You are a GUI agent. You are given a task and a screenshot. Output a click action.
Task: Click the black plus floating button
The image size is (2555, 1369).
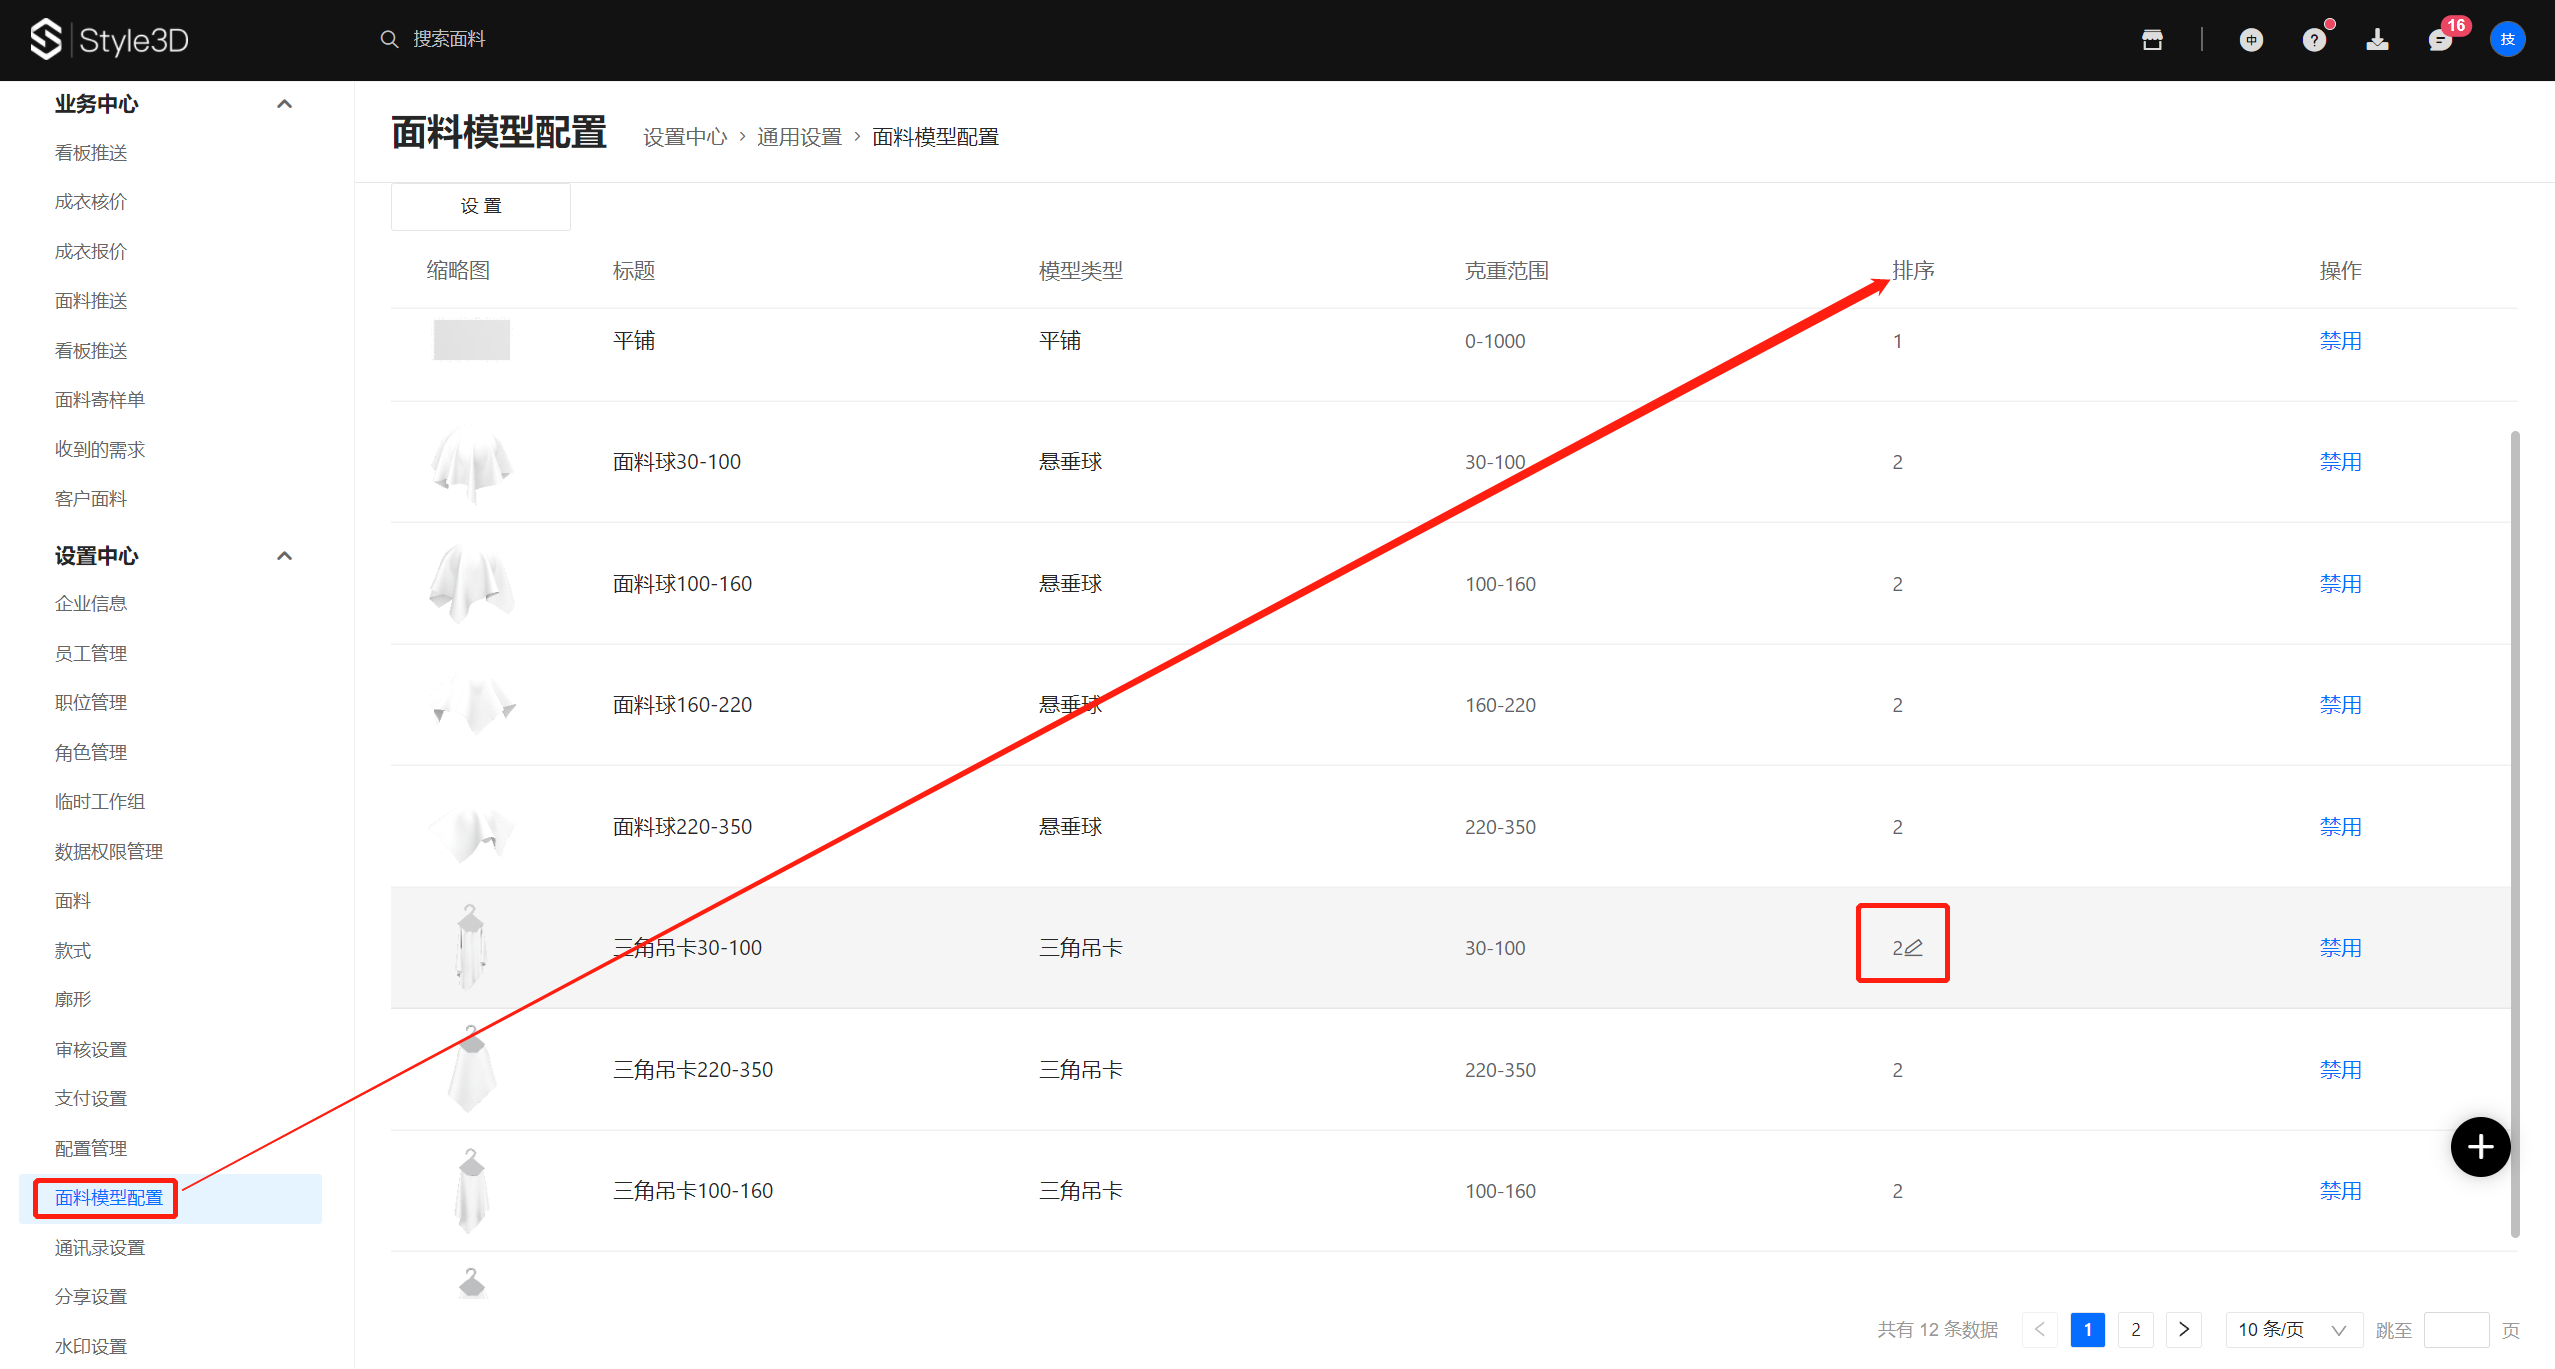point(2480,1147)
